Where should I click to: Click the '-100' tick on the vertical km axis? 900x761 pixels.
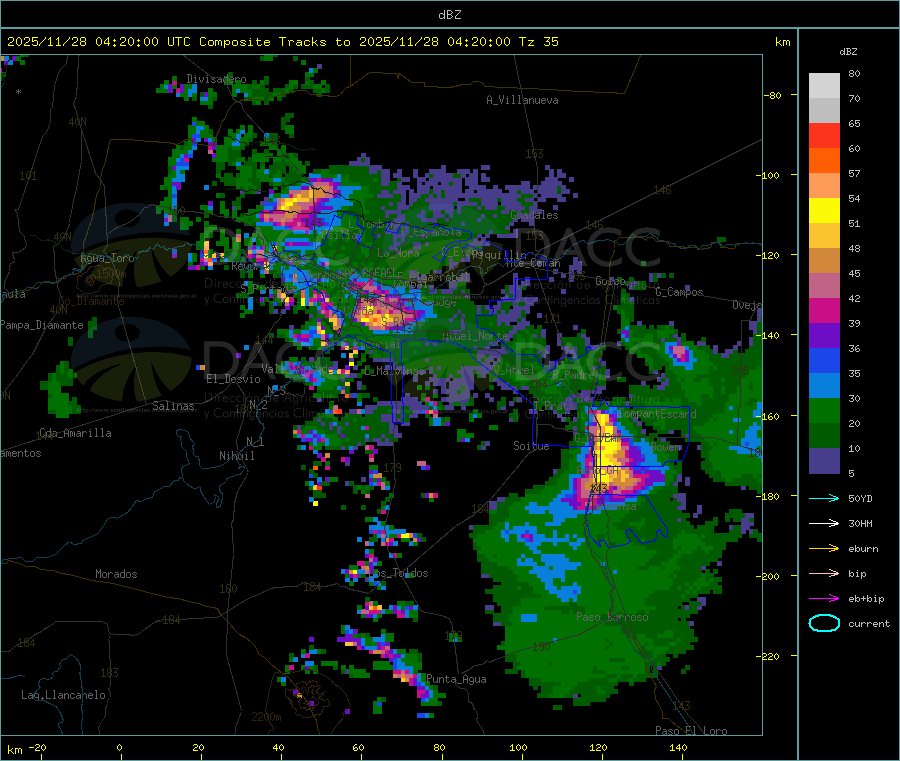[767, 176]
